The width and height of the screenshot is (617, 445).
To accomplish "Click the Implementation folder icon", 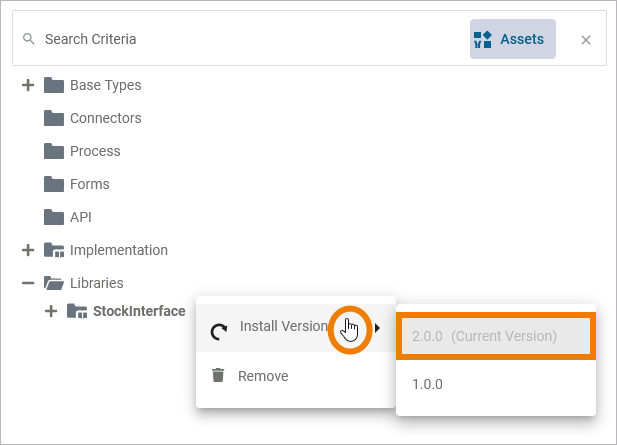I will pos(54,251).
